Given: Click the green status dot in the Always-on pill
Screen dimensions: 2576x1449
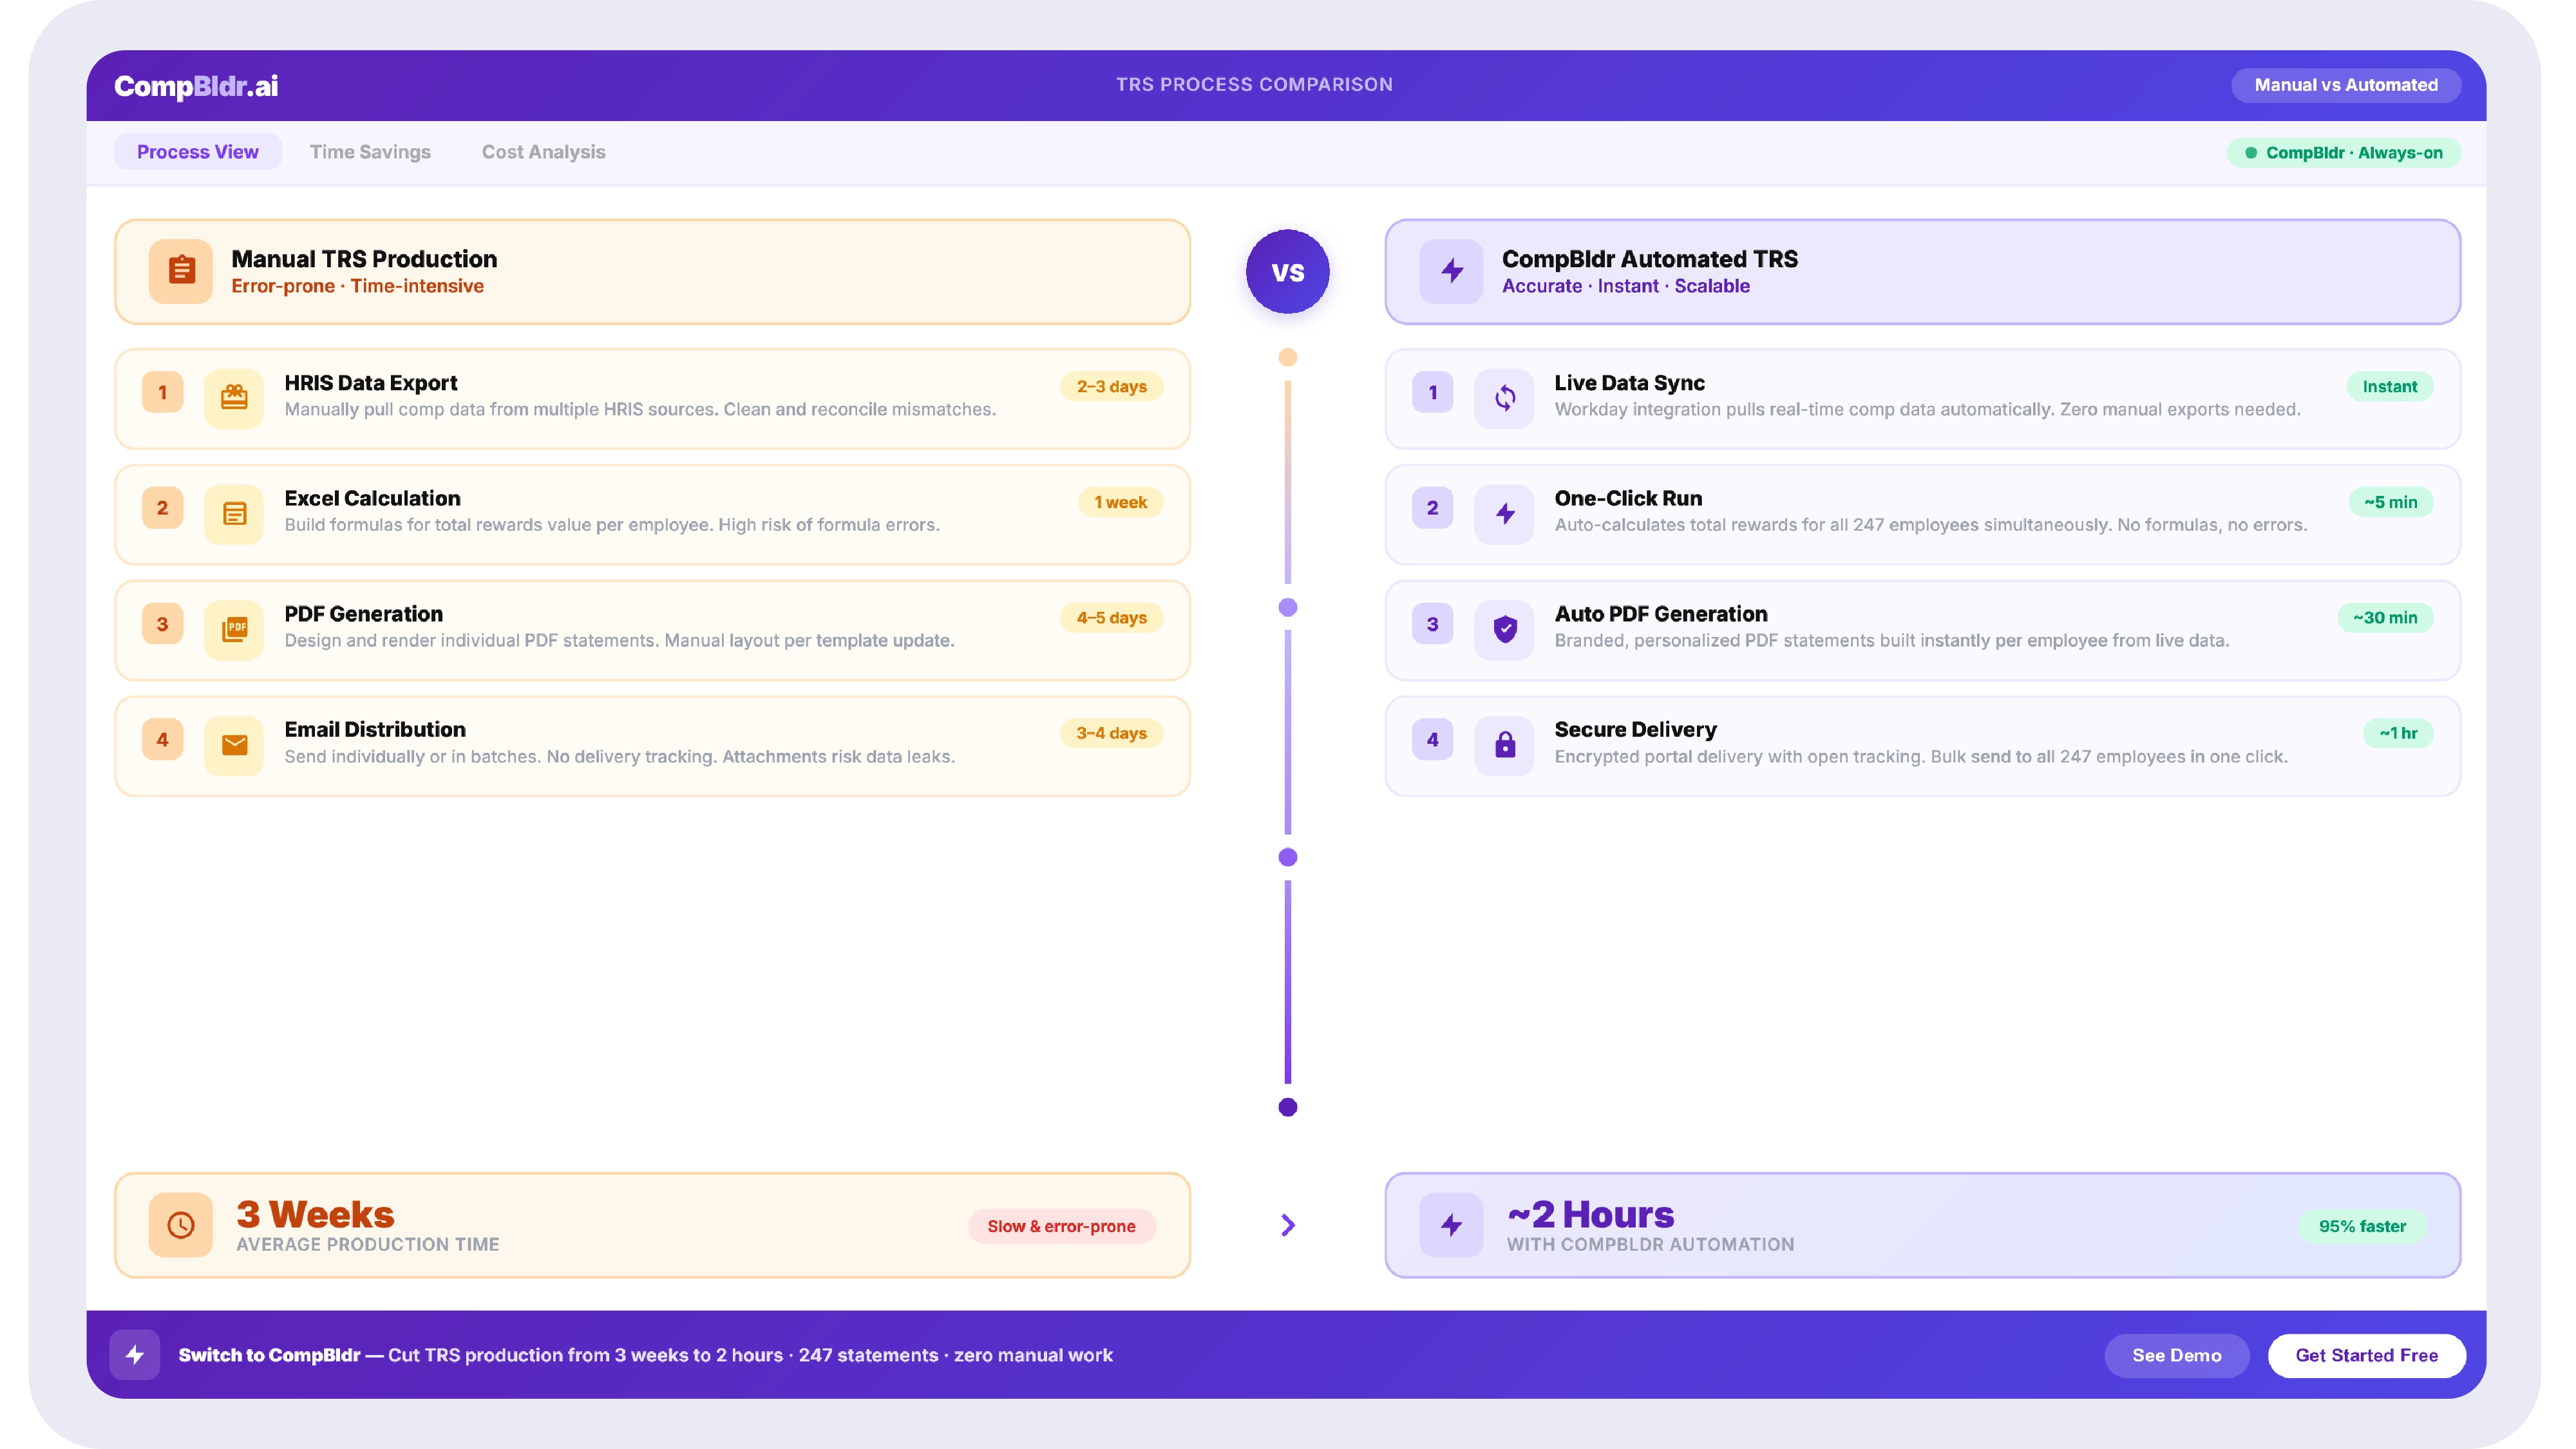Looking at the screenshot, I should (2251, 153).
